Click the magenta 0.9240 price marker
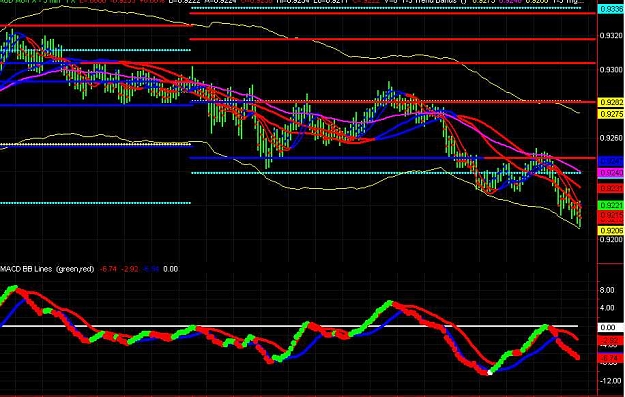 (611, 173)
